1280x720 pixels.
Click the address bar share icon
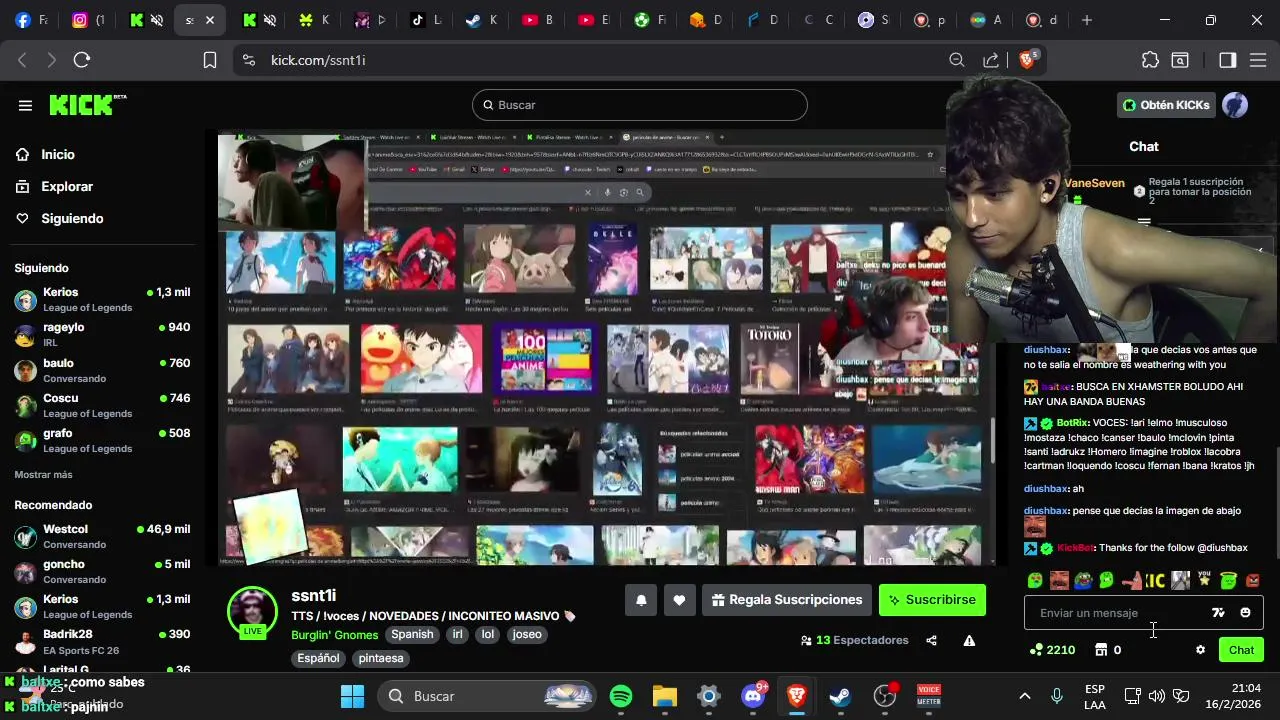991,60
